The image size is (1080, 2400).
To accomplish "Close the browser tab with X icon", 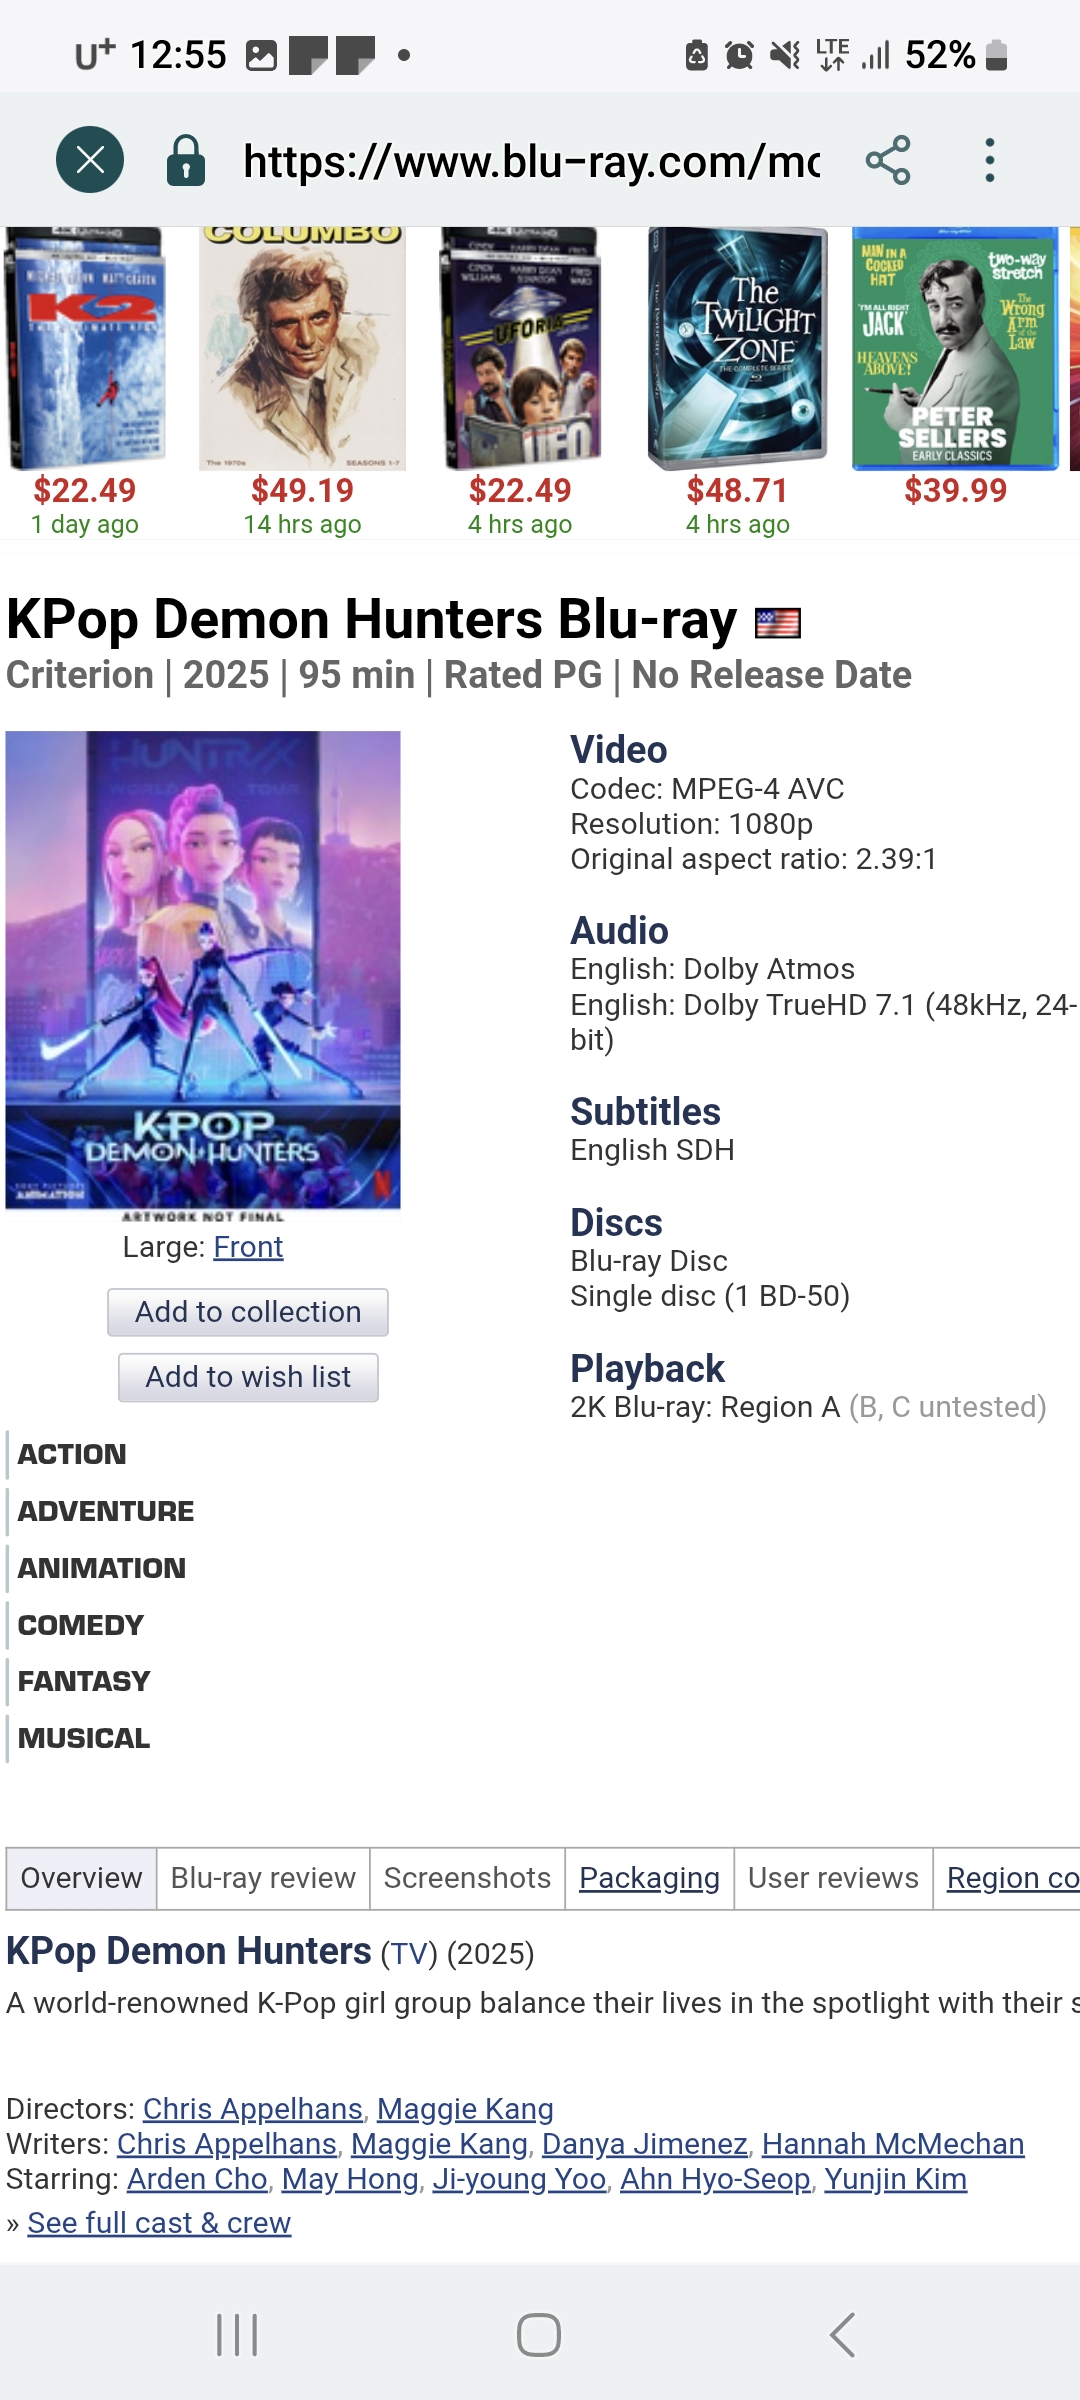I will (x=90, y=160).
